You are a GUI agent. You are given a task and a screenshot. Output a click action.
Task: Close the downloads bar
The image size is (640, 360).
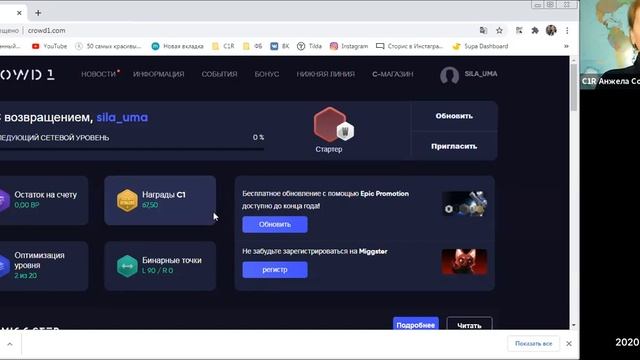(x=569, y=344)
